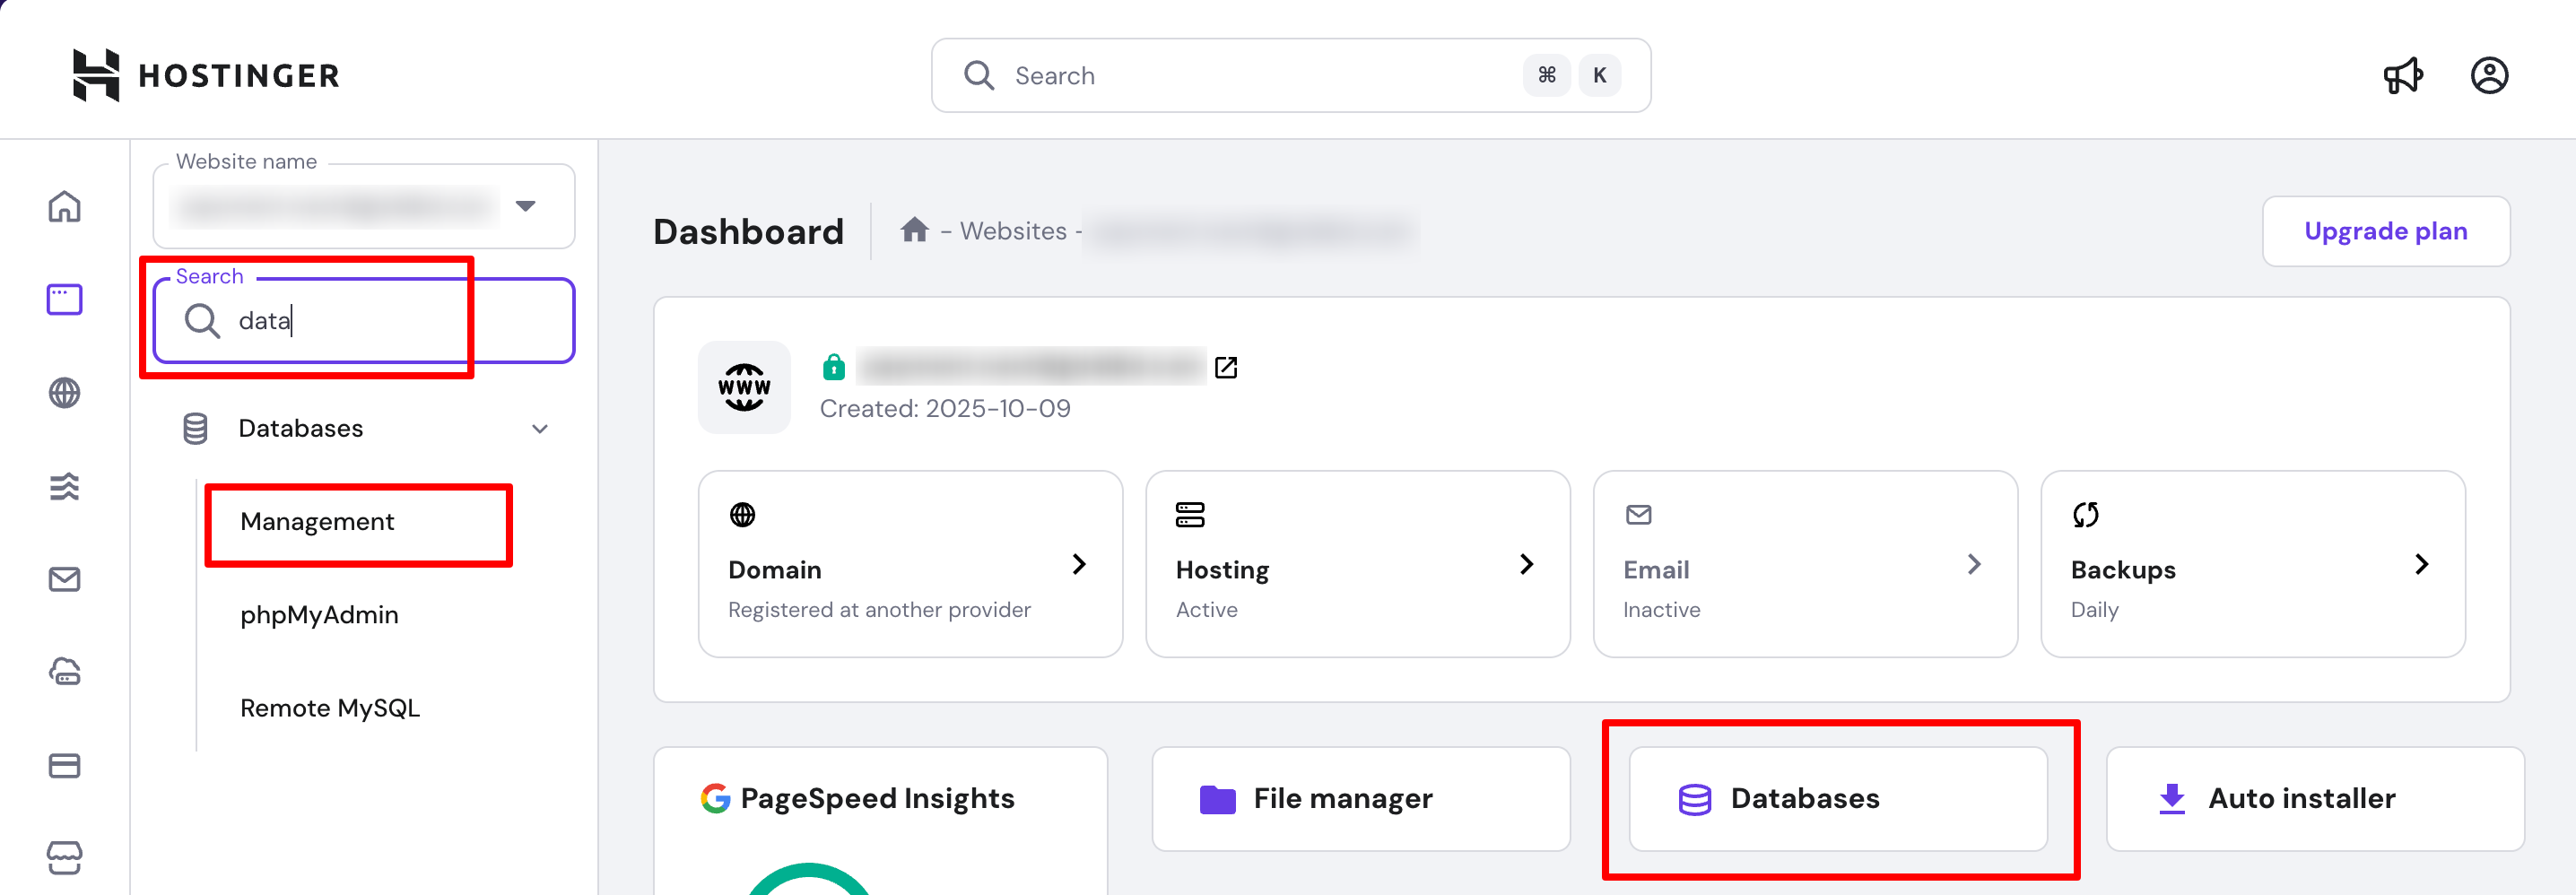This screenshot has width=2576, height=895.
Task: Click the Google icon on PageSpeed Insights
Action: click(715, 798)
